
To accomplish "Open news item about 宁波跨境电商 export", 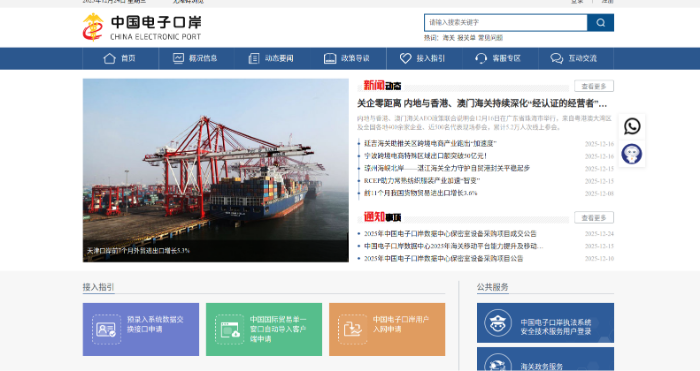I will [x=425, y=156].
